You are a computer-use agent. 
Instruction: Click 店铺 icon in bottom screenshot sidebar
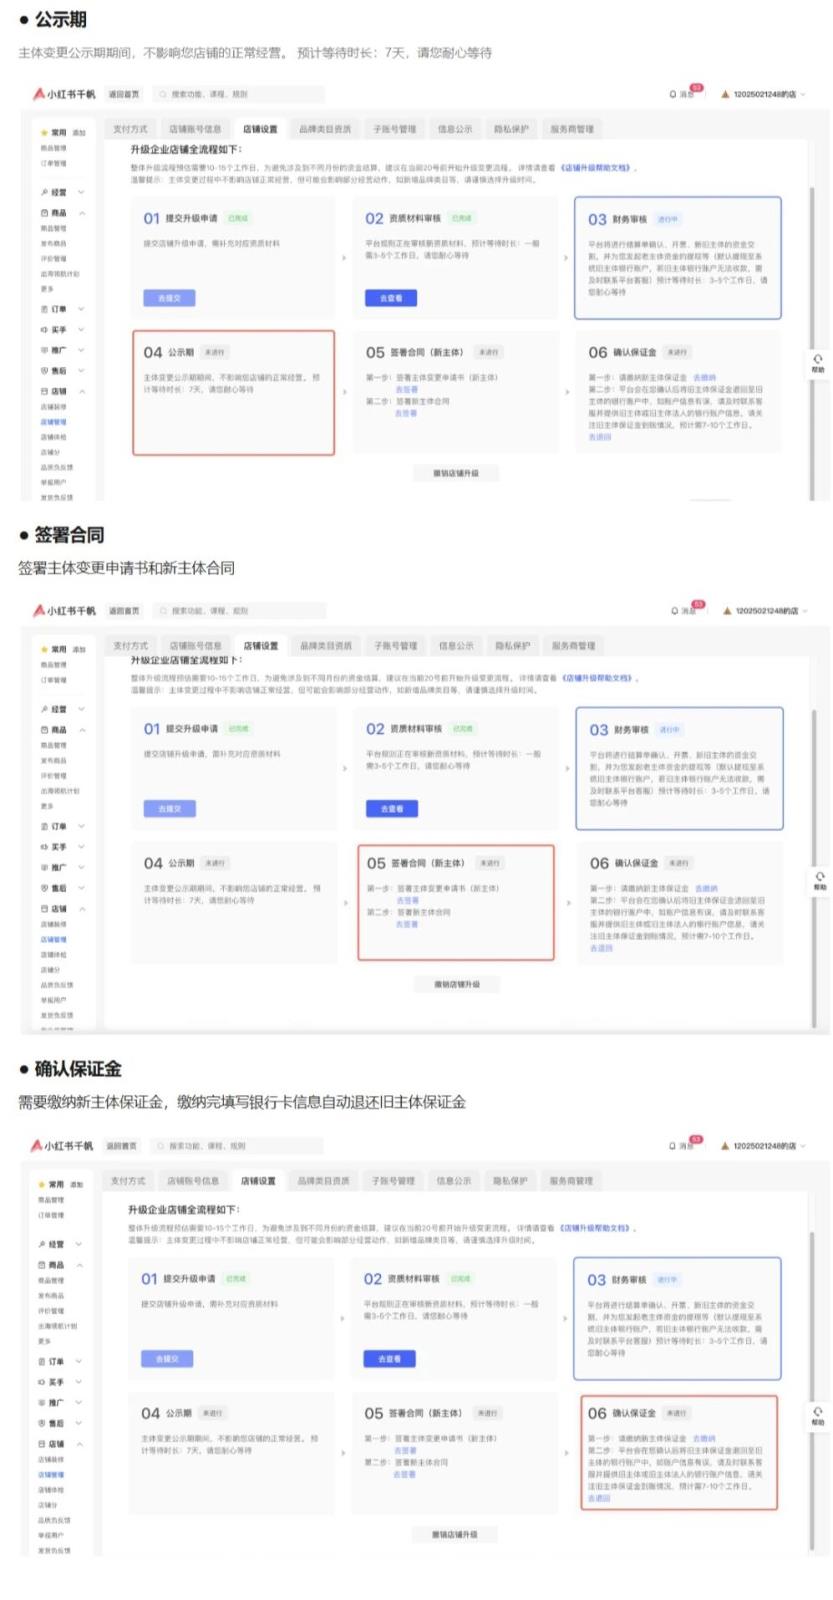42,1444
